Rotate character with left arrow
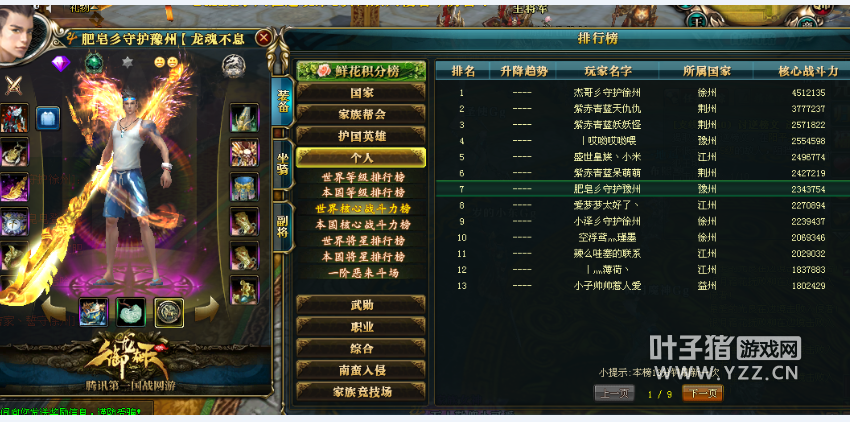The image size is (850, 422). 54,309
